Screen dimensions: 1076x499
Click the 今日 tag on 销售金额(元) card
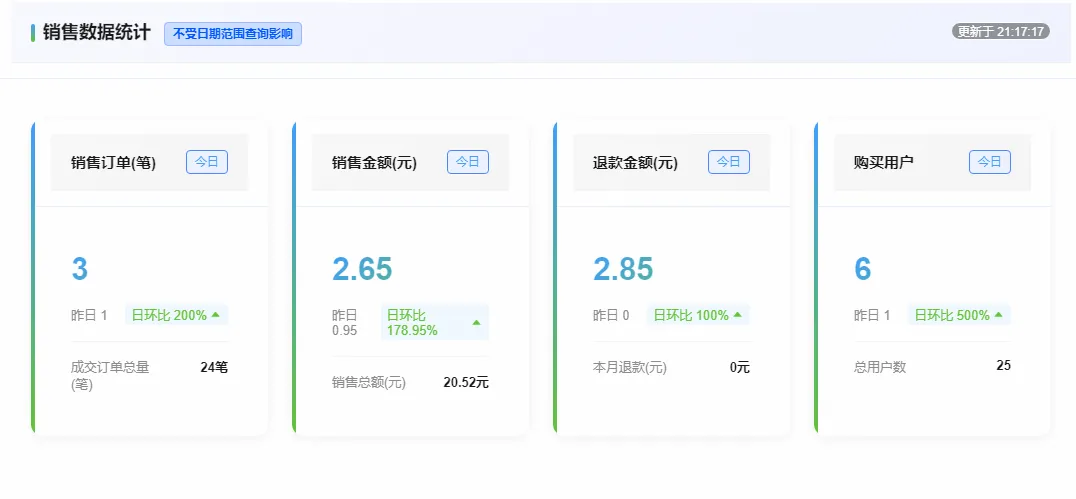468,162
